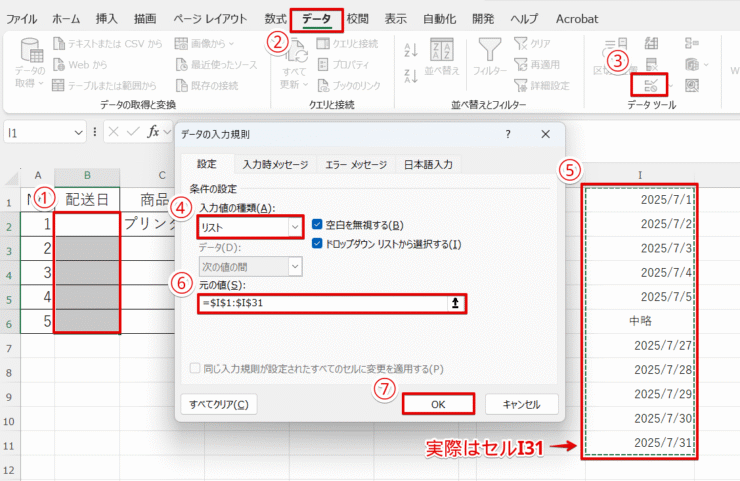This screenshot has width=740, height=481.
Task: Click ブックのリンク in the ribbon
Action: (x=349, y=85)
